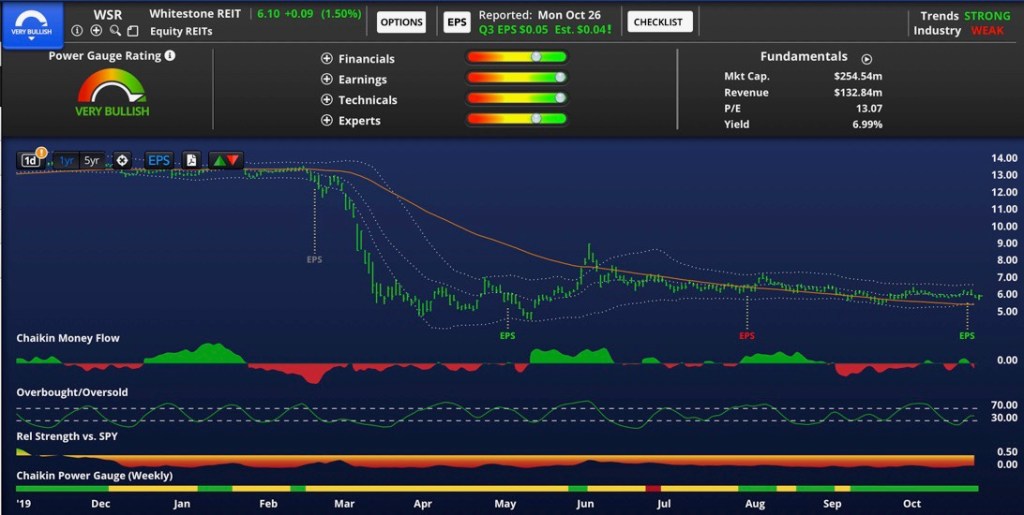Select the 5yr chart timeframe

pos(92,160)
